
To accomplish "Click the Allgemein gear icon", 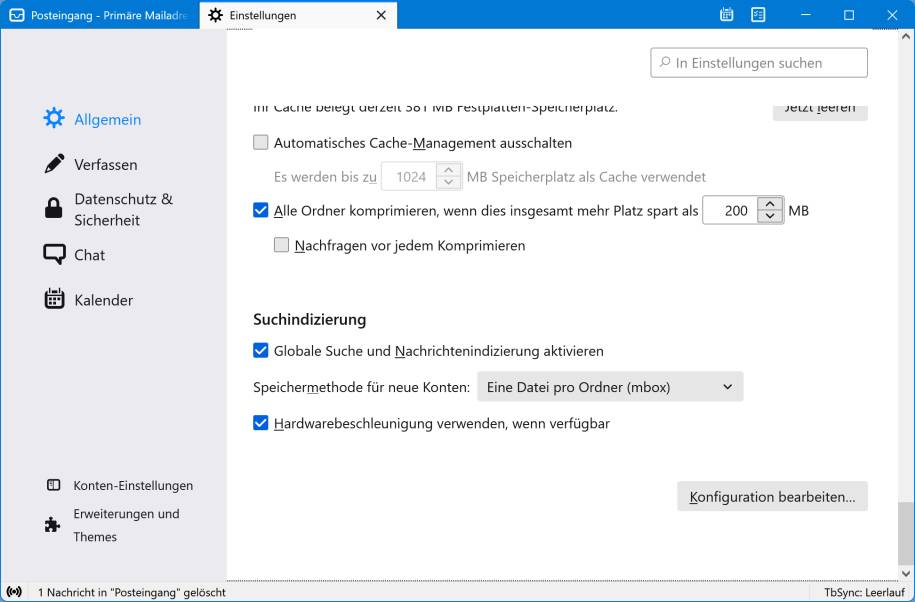I will (54, 119).
